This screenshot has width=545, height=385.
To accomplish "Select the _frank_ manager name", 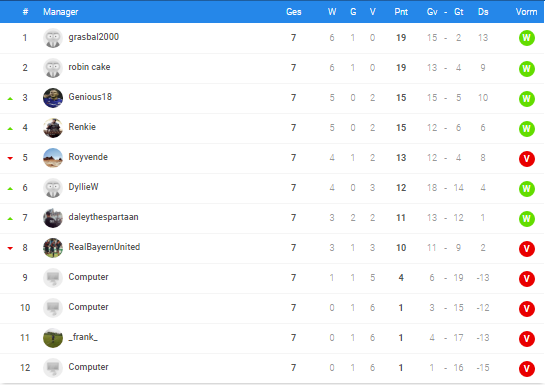I will [83, 337].
